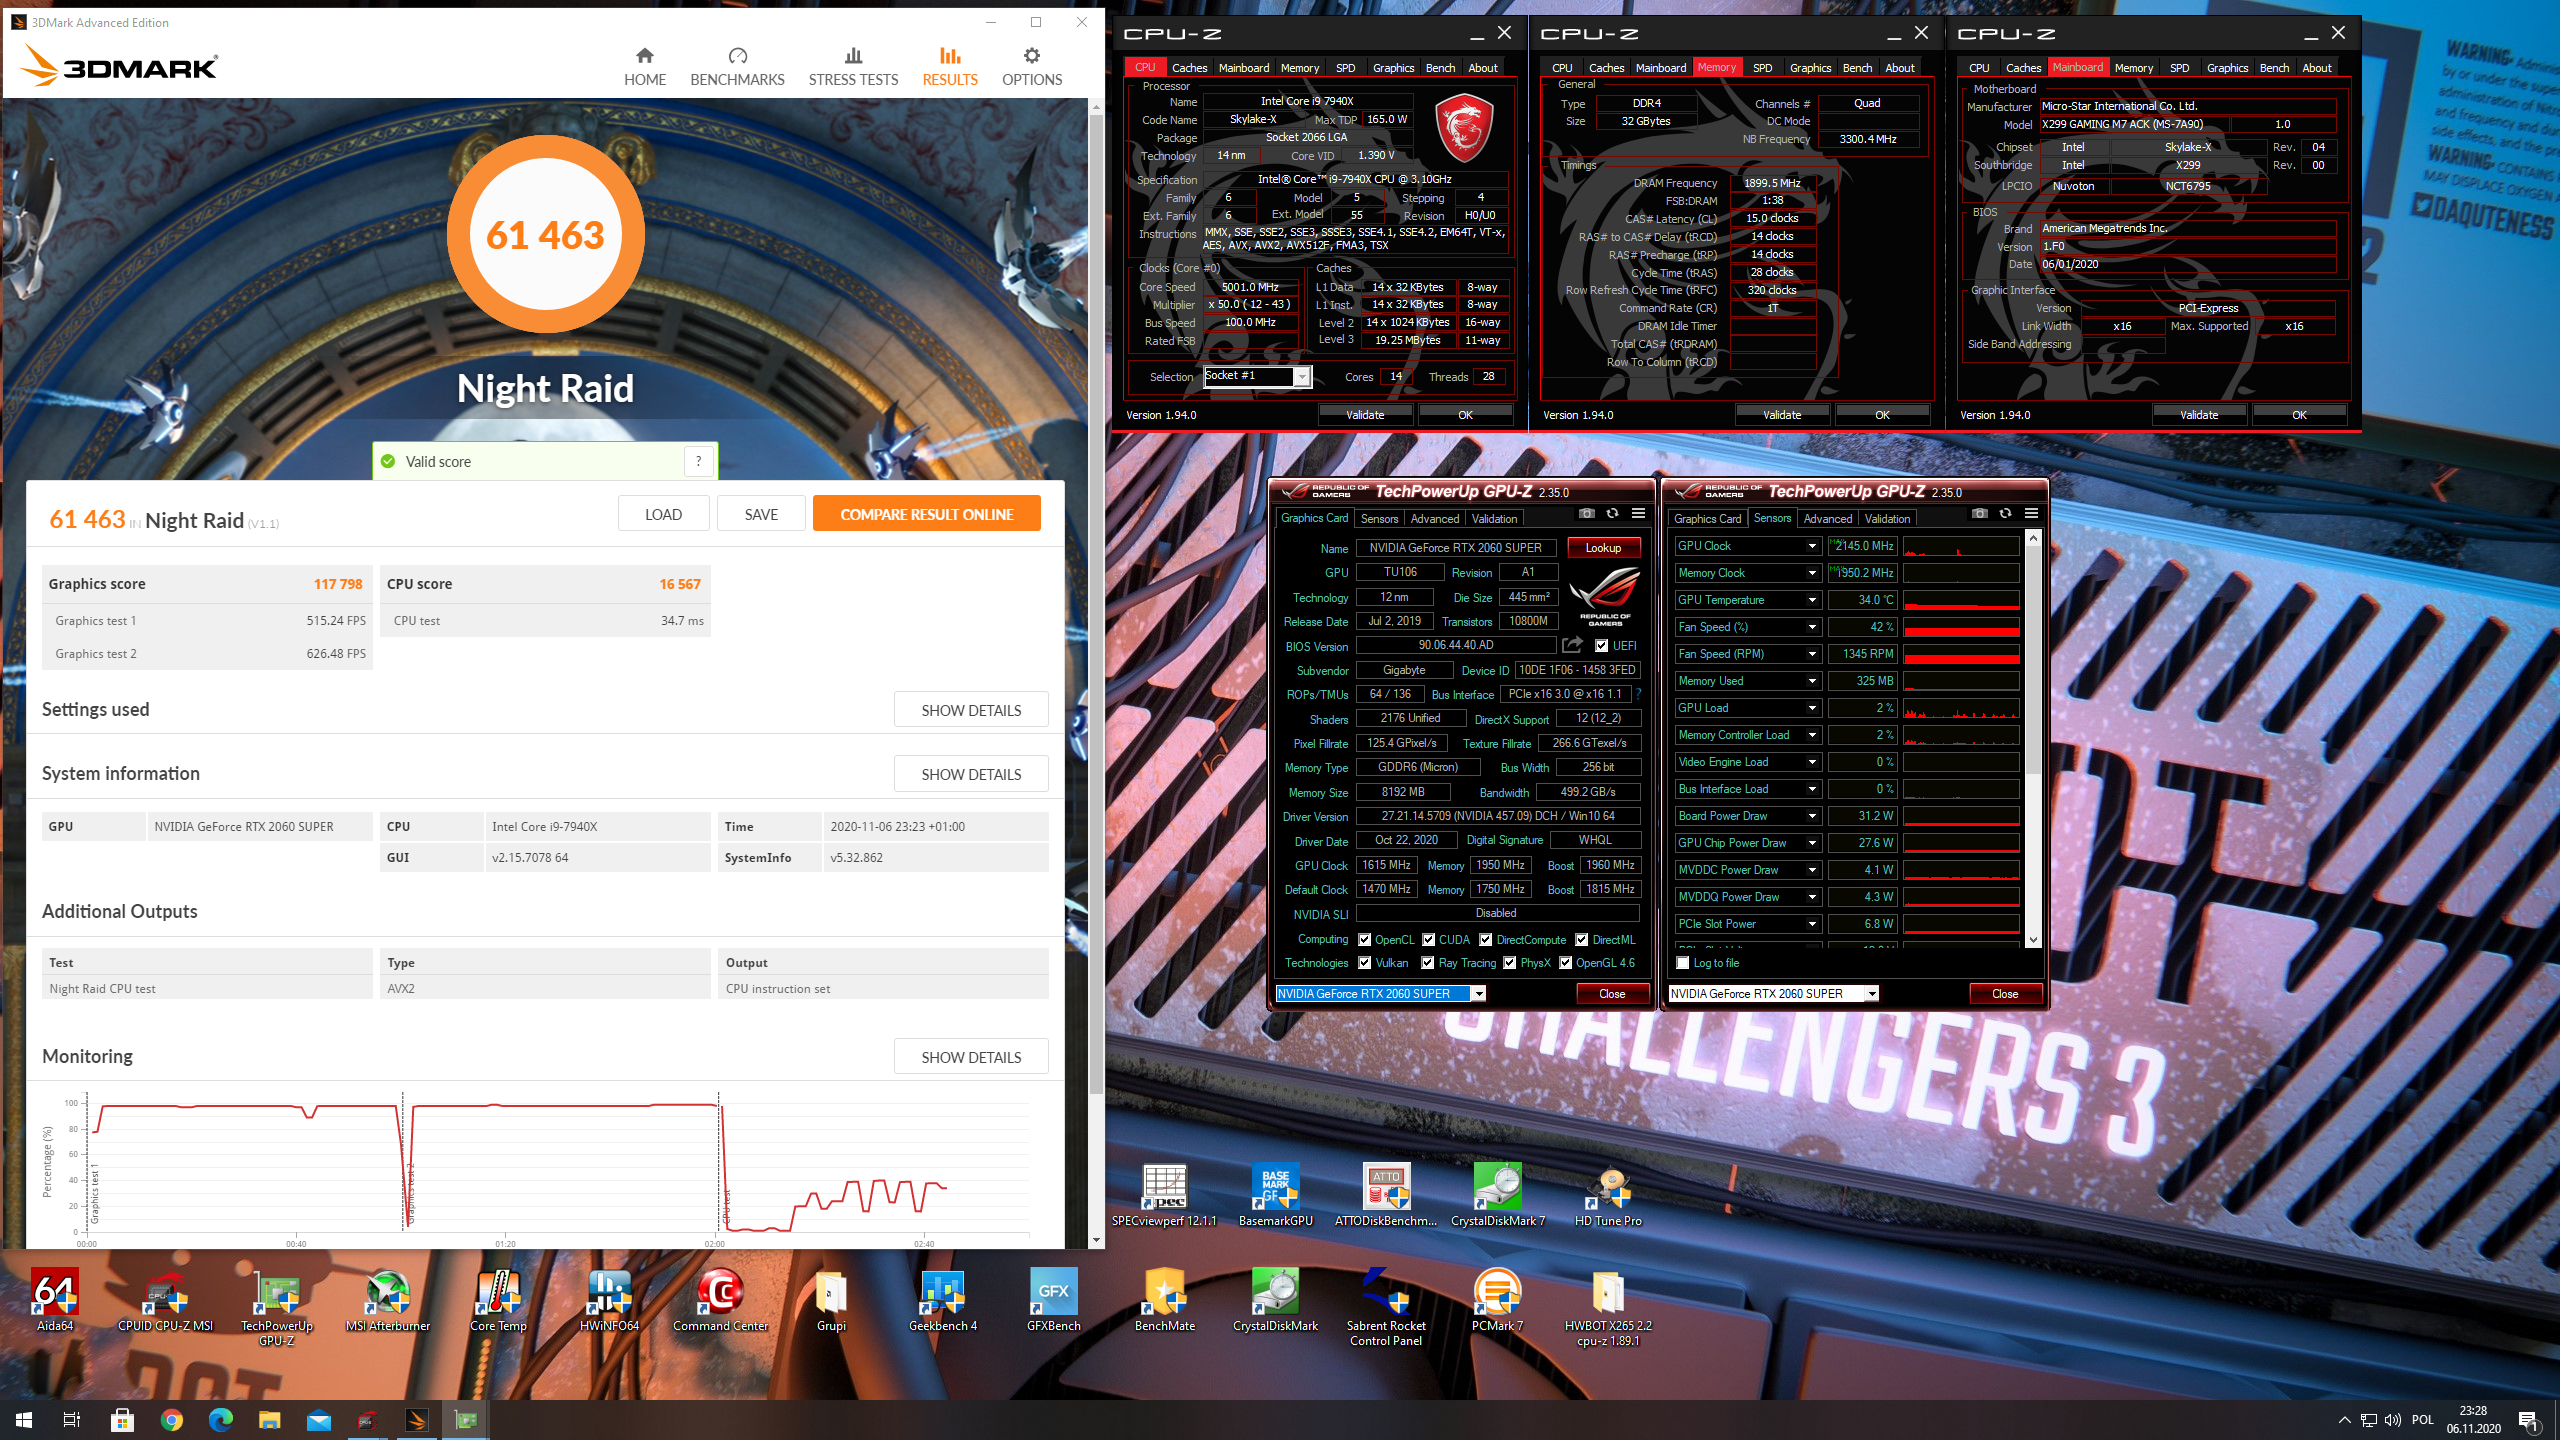Open the ATTODiskBenchmark desktop shortcut
Screen dimensions: 2560x1440
pos(1385,1195)
